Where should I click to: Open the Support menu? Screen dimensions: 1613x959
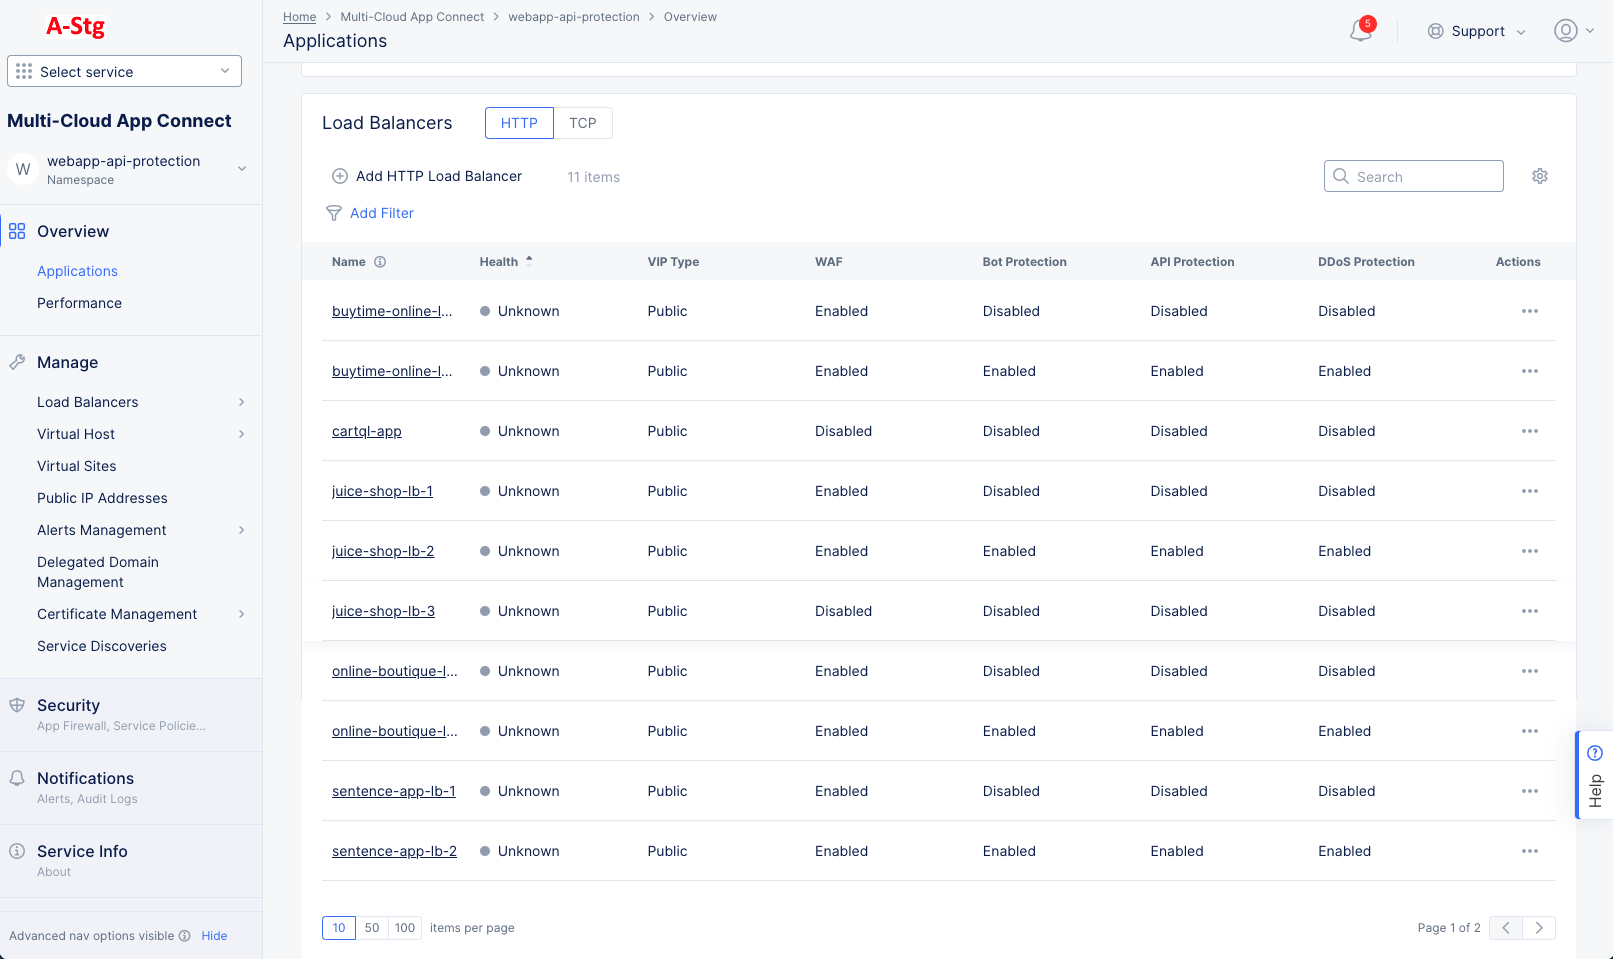pyautogui.click(x=1476, y=30)
